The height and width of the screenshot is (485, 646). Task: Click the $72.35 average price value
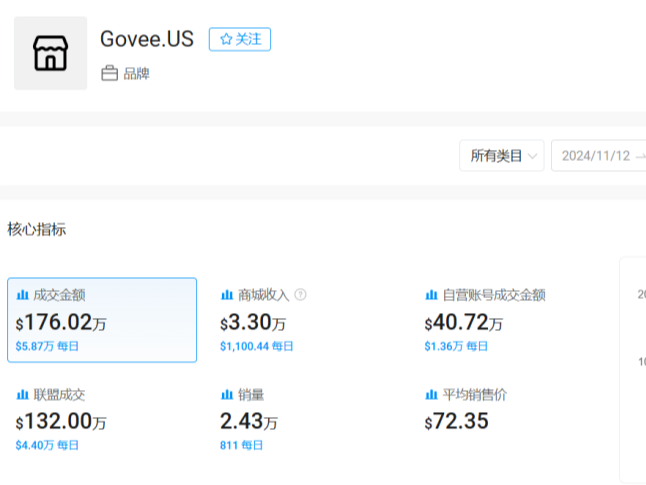coord(456,422)
